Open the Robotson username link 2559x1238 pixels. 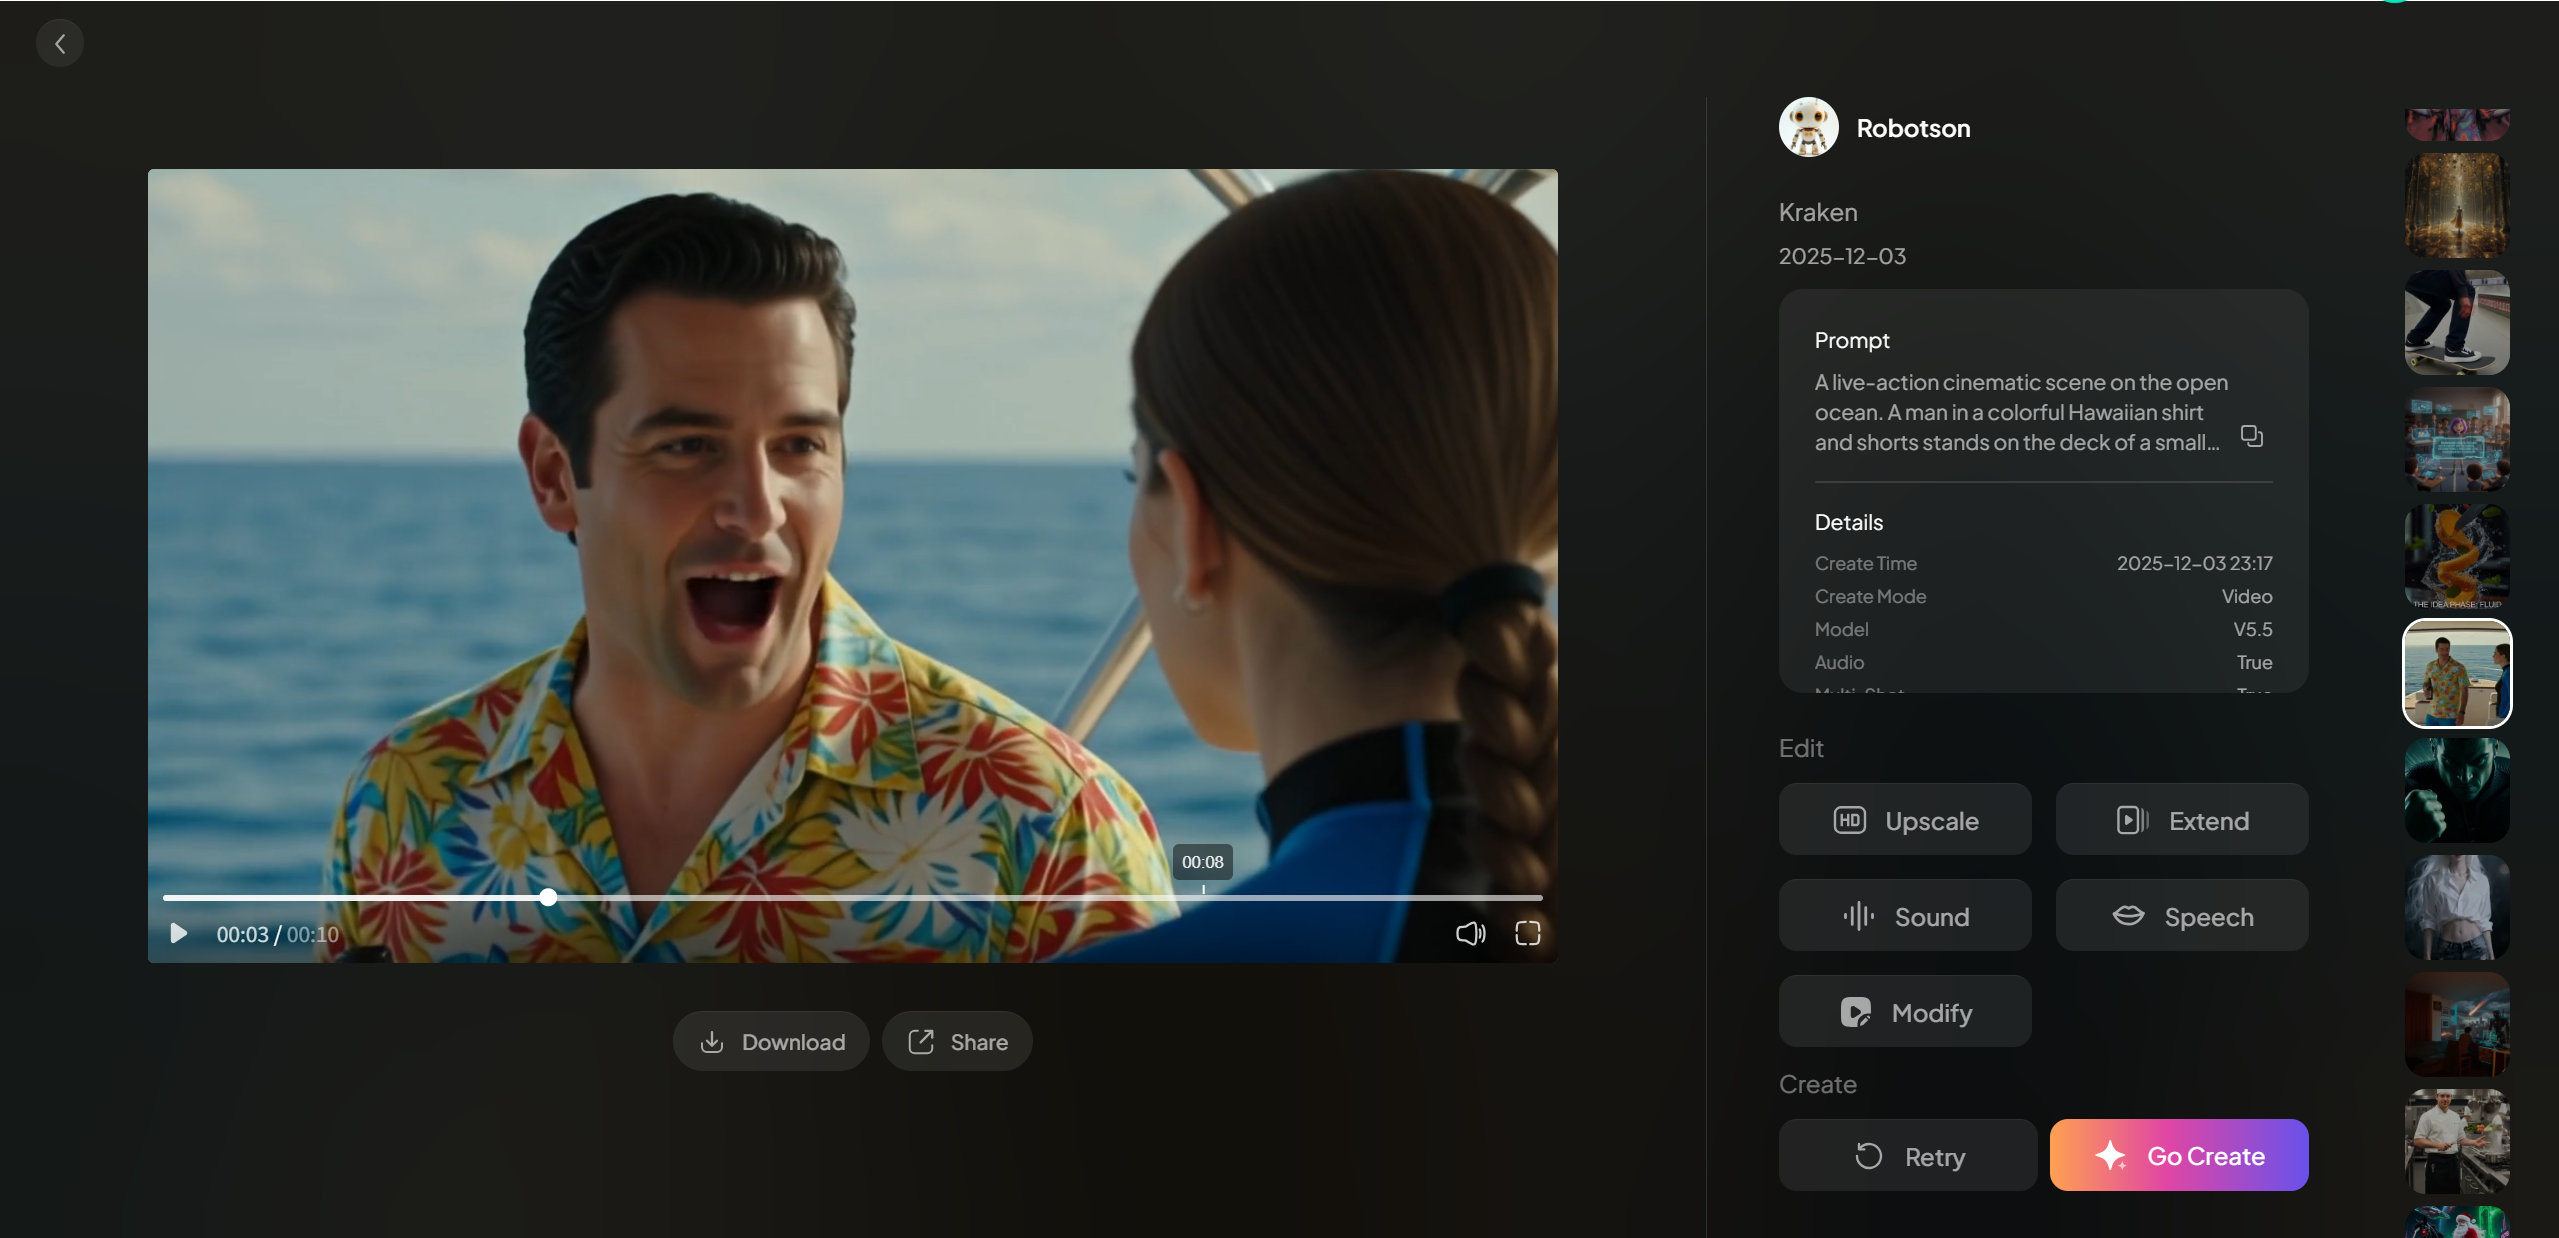pos(1912,128)
